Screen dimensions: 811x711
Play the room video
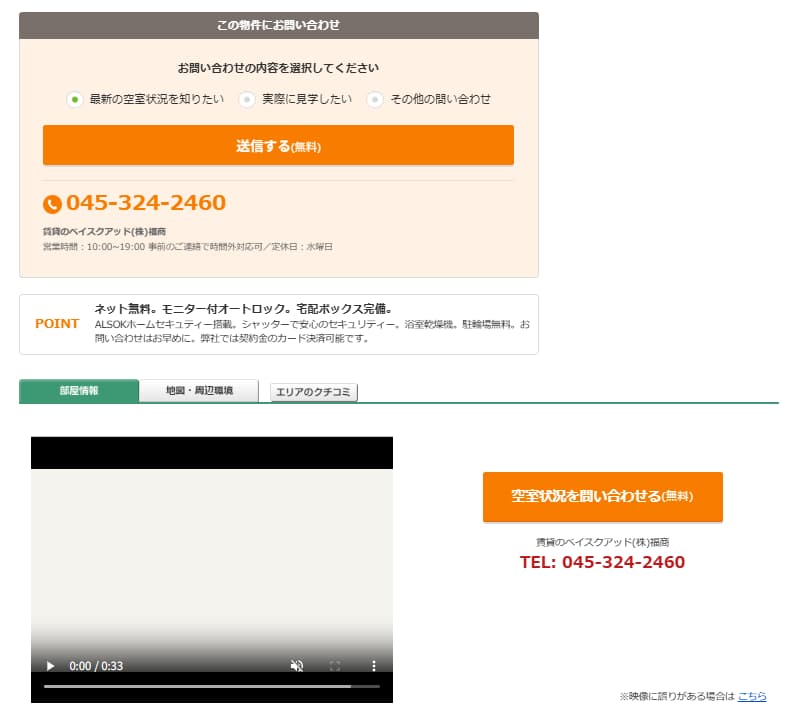[x=50, y=666]
